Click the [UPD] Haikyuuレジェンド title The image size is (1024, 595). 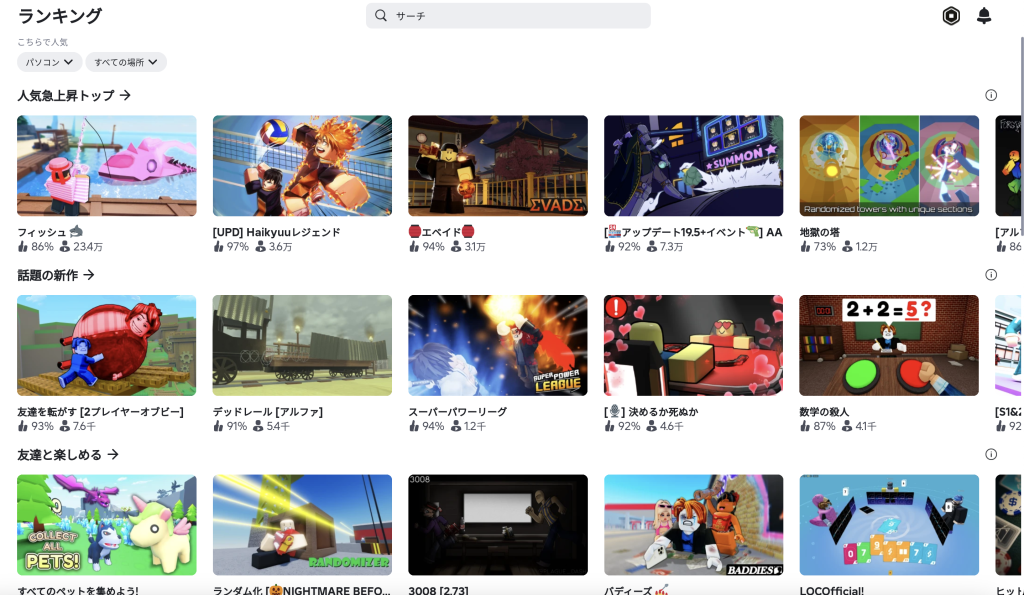(276, 232)
